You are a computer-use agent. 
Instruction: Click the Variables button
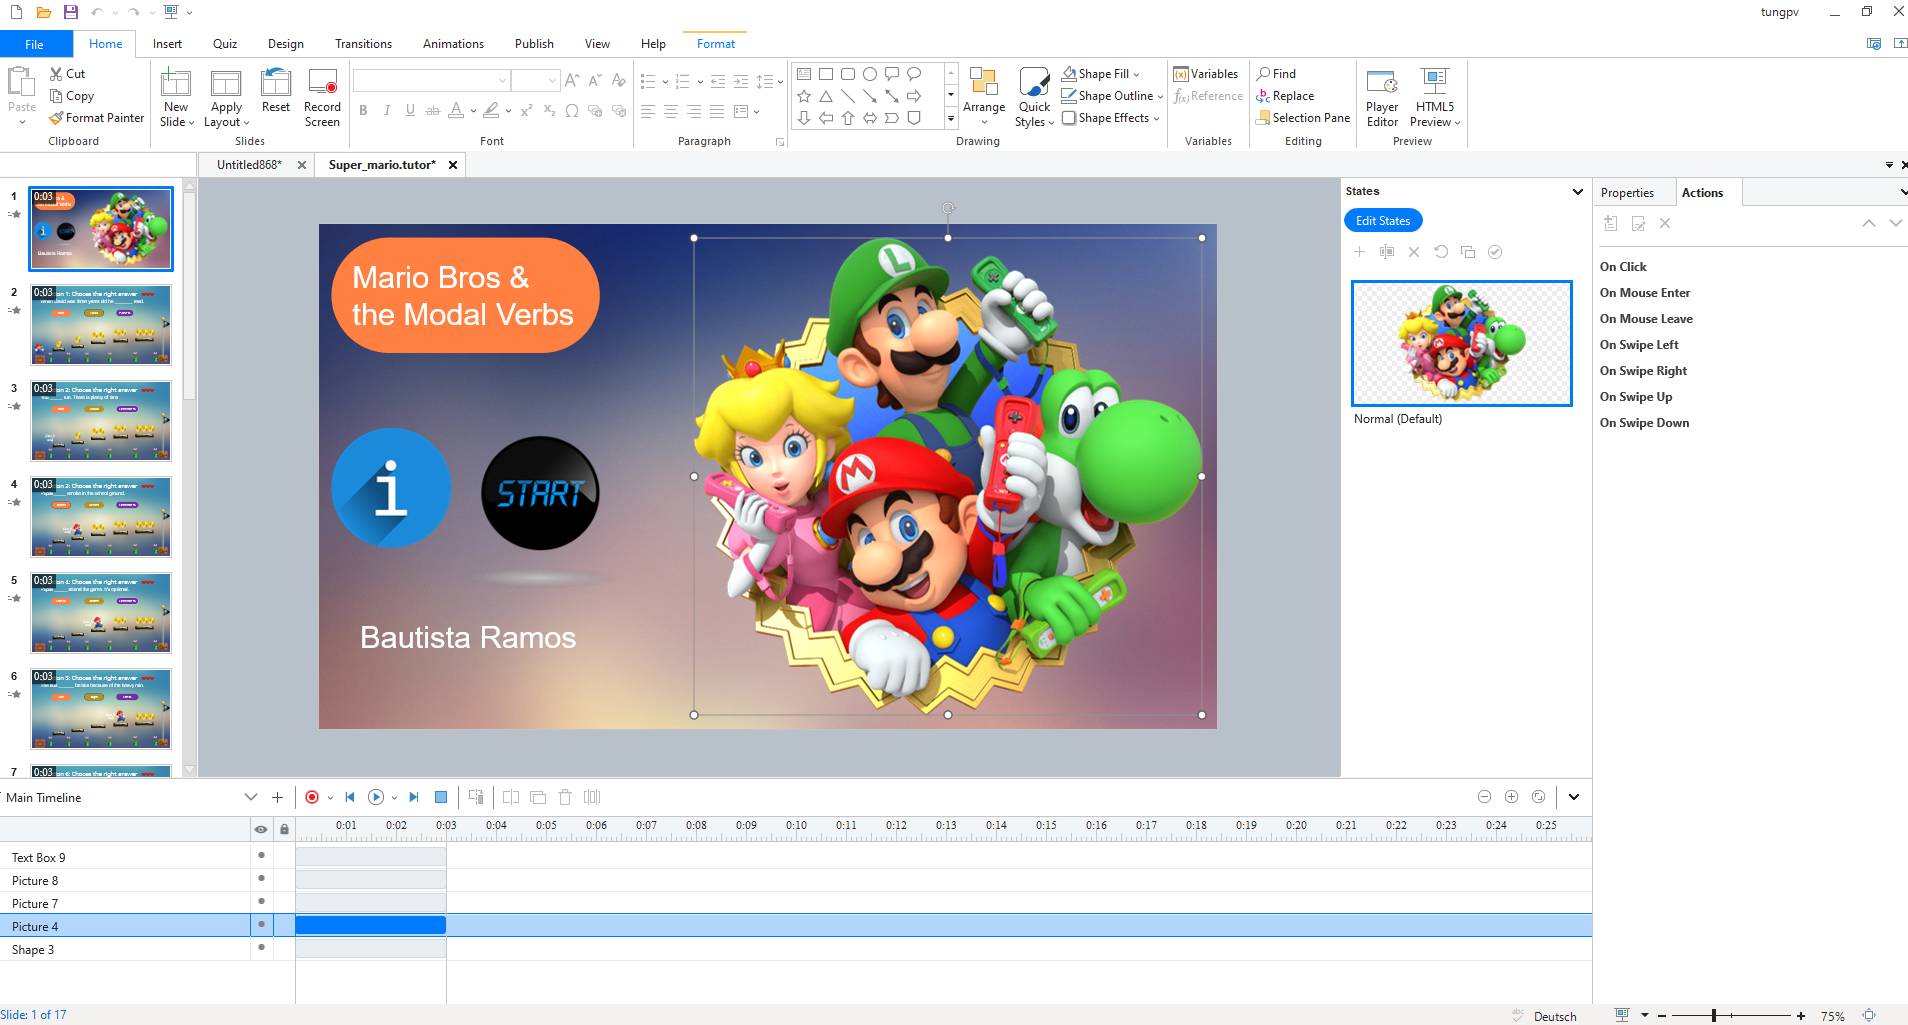1205,74
